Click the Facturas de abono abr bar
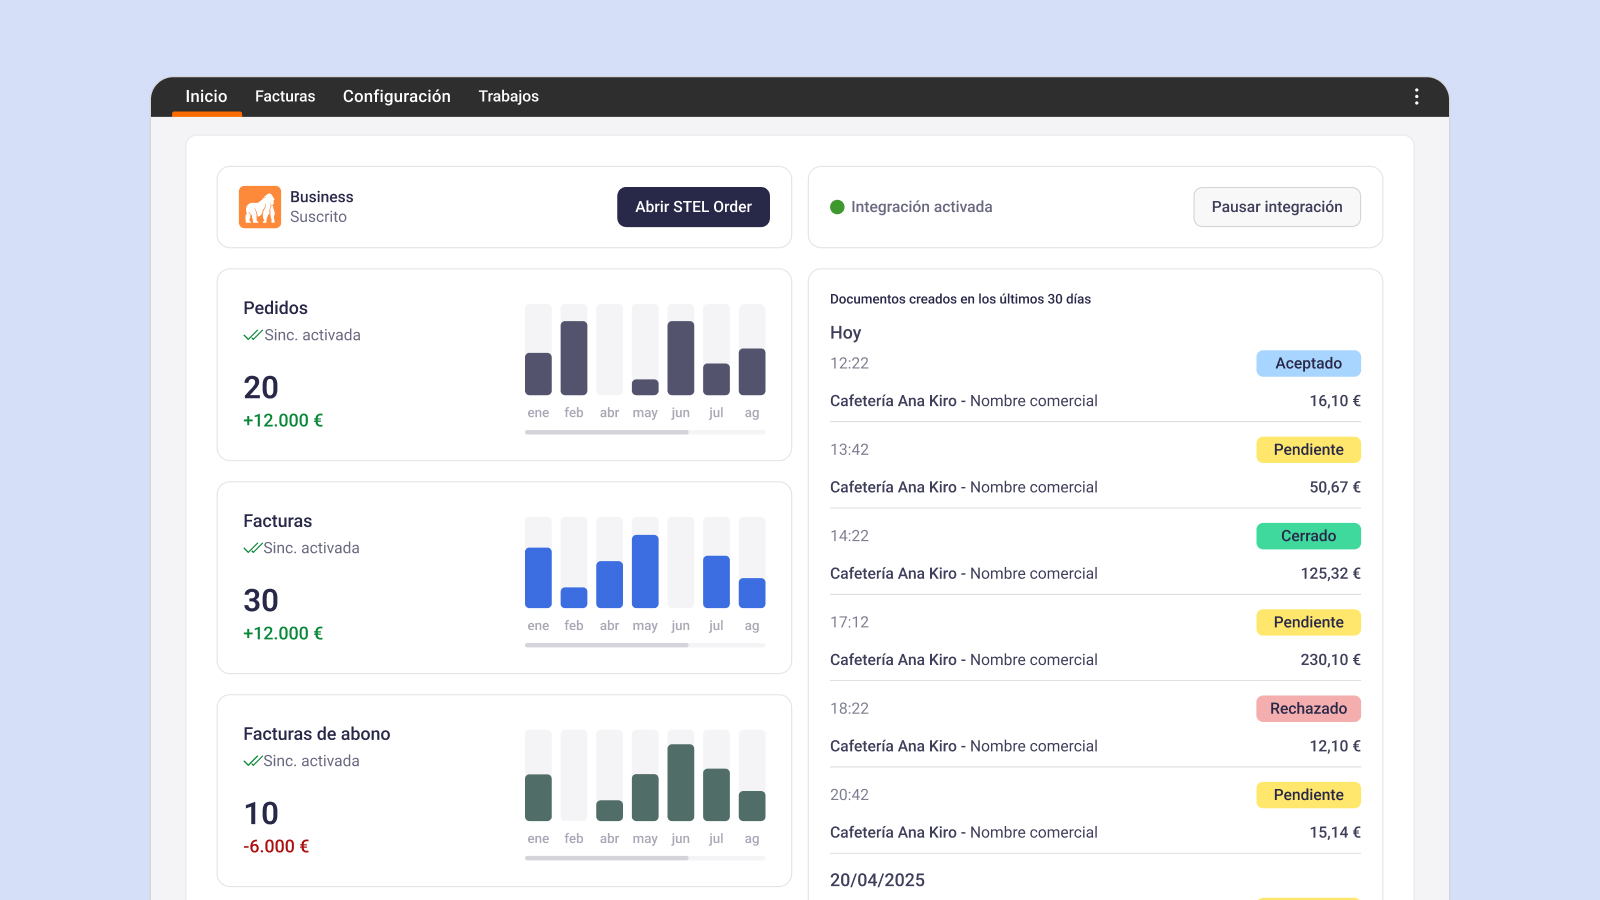The image size is (1600, 900). click(x=610, y=811)
